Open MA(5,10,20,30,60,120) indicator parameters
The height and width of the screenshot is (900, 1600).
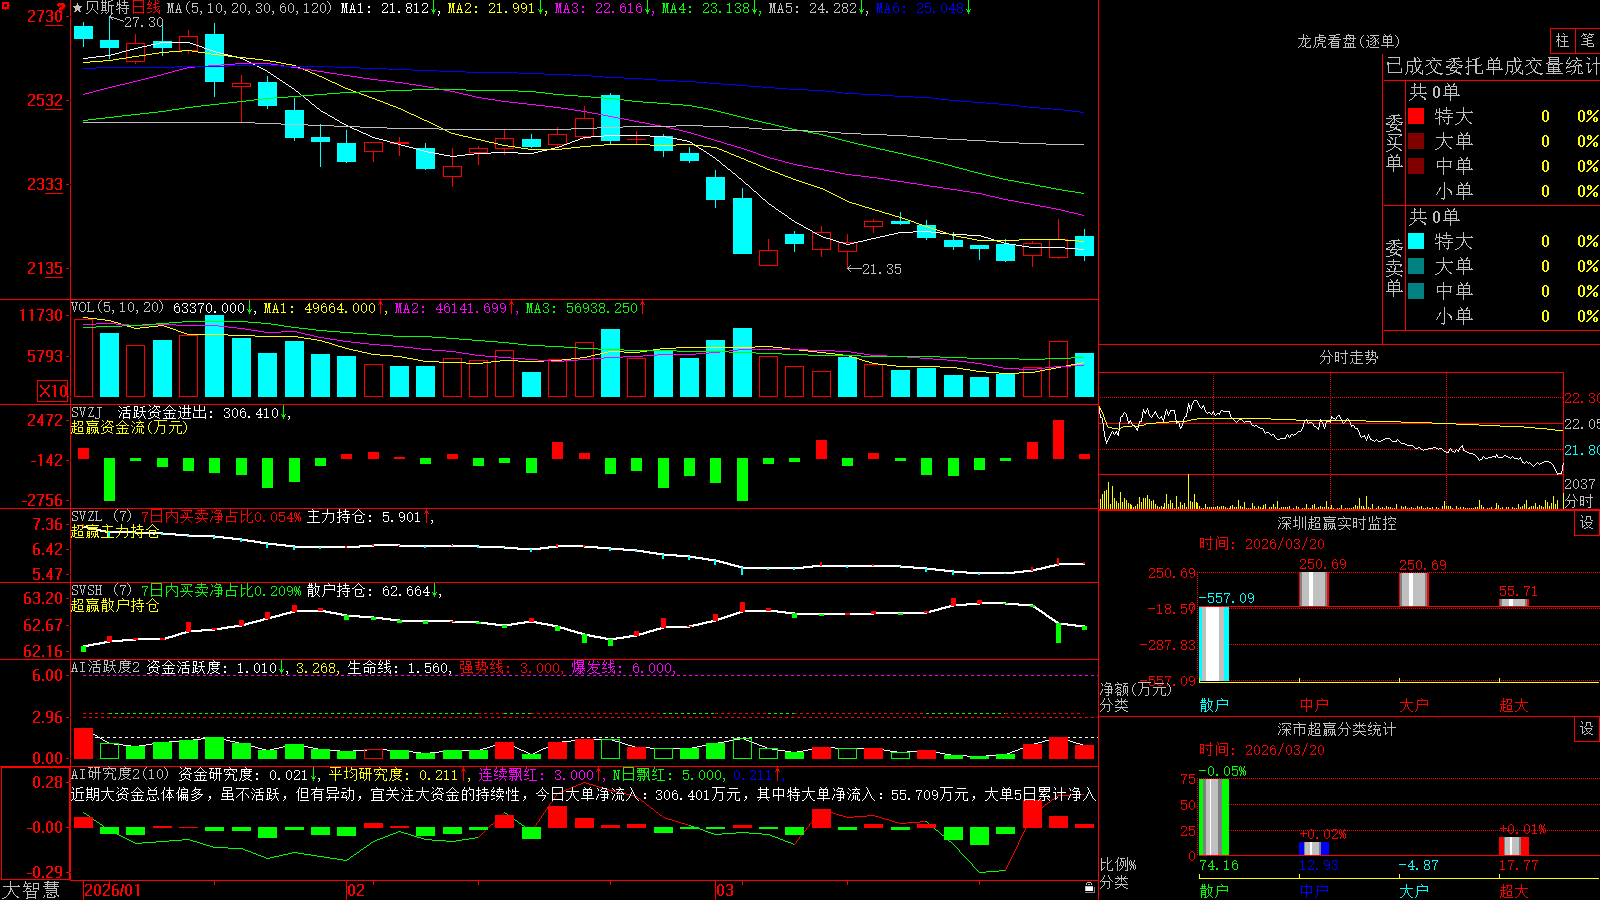point(249,8)
